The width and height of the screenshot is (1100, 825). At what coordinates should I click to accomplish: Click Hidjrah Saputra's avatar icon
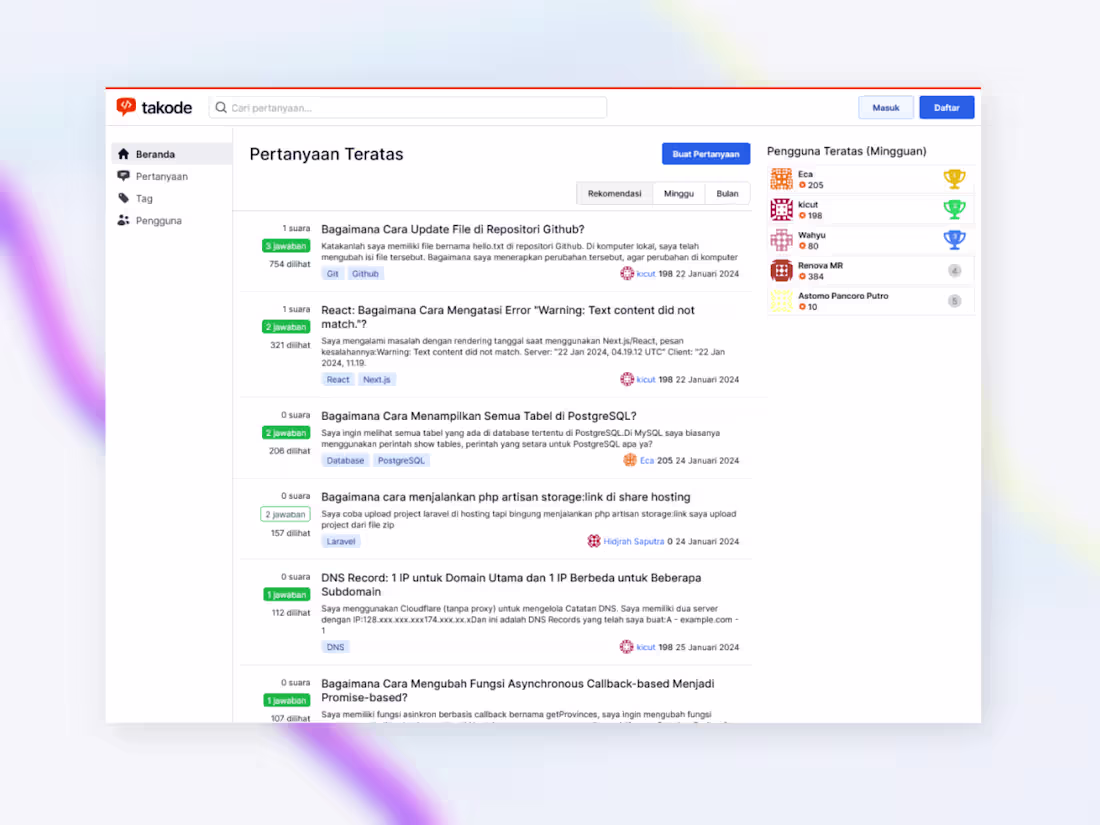click(x=593, y=541)
